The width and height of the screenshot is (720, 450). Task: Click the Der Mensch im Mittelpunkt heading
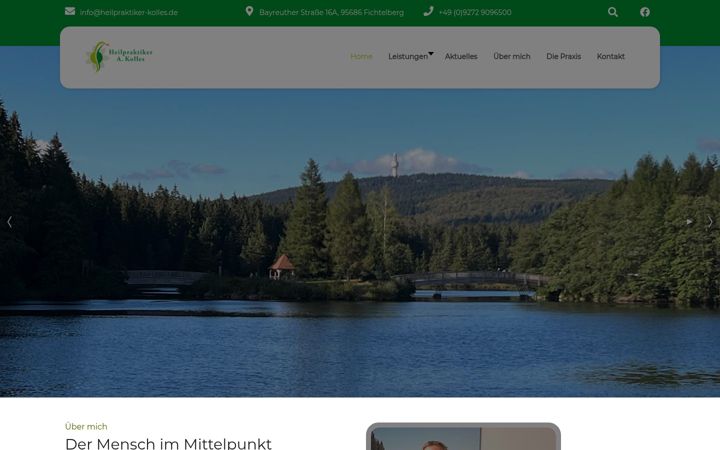point(168,444)
